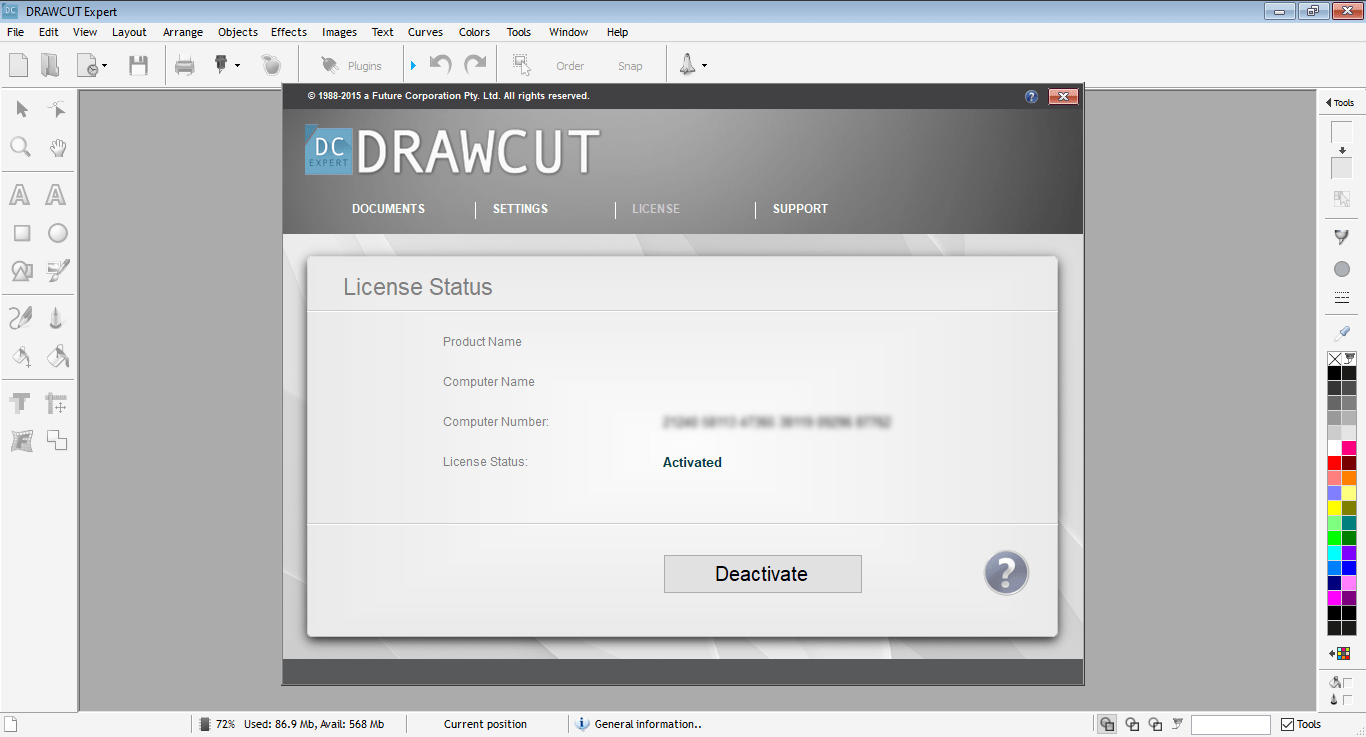1366x737 pixels.
Task: Save the document with floppy icon
Action: [138, 66]
